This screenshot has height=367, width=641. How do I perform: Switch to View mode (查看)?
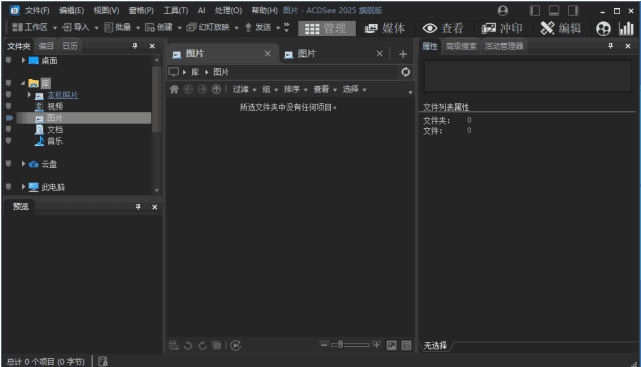[443, 28]
